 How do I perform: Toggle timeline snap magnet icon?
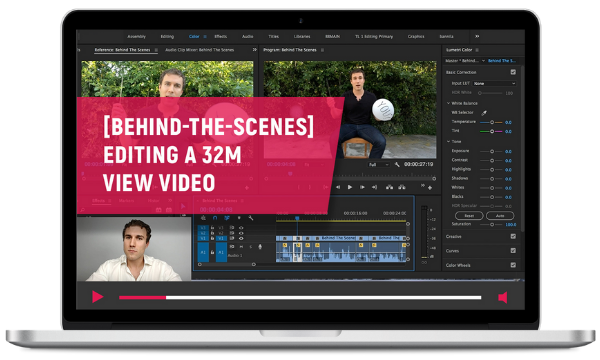click(x=215, y=218)
